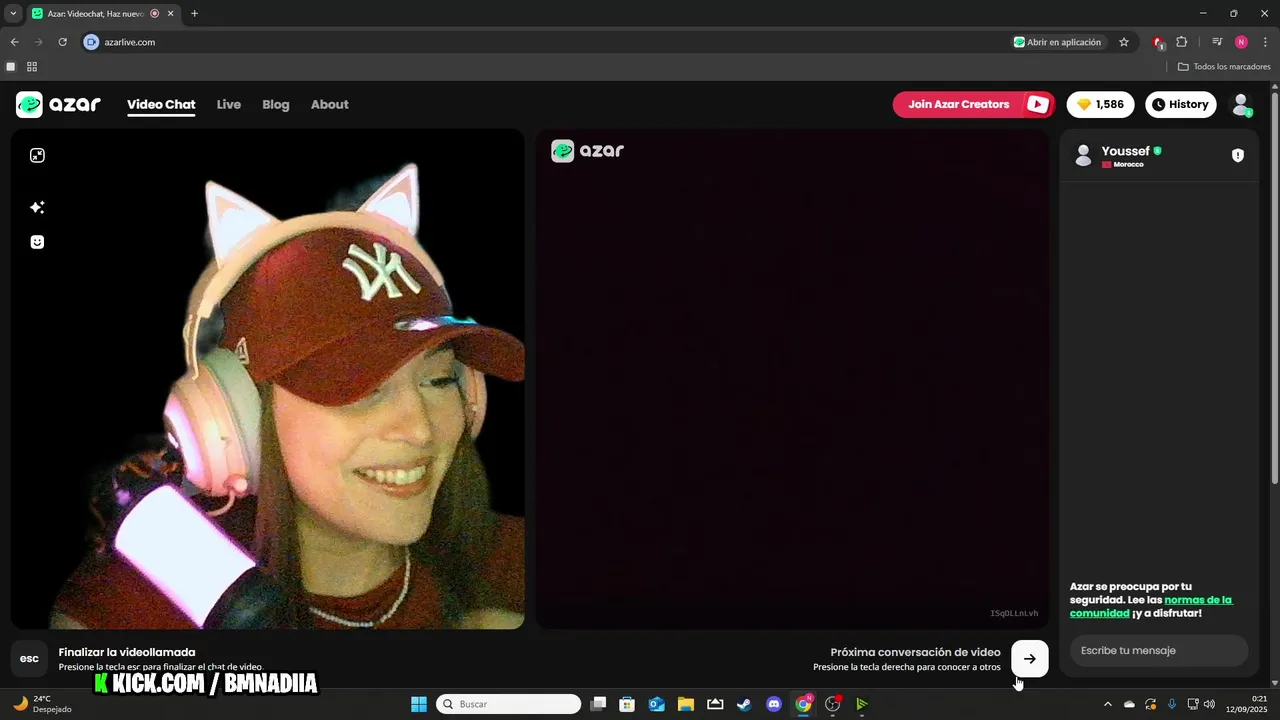Open media controls icon in toolbar

click(x=1217, y=42)
